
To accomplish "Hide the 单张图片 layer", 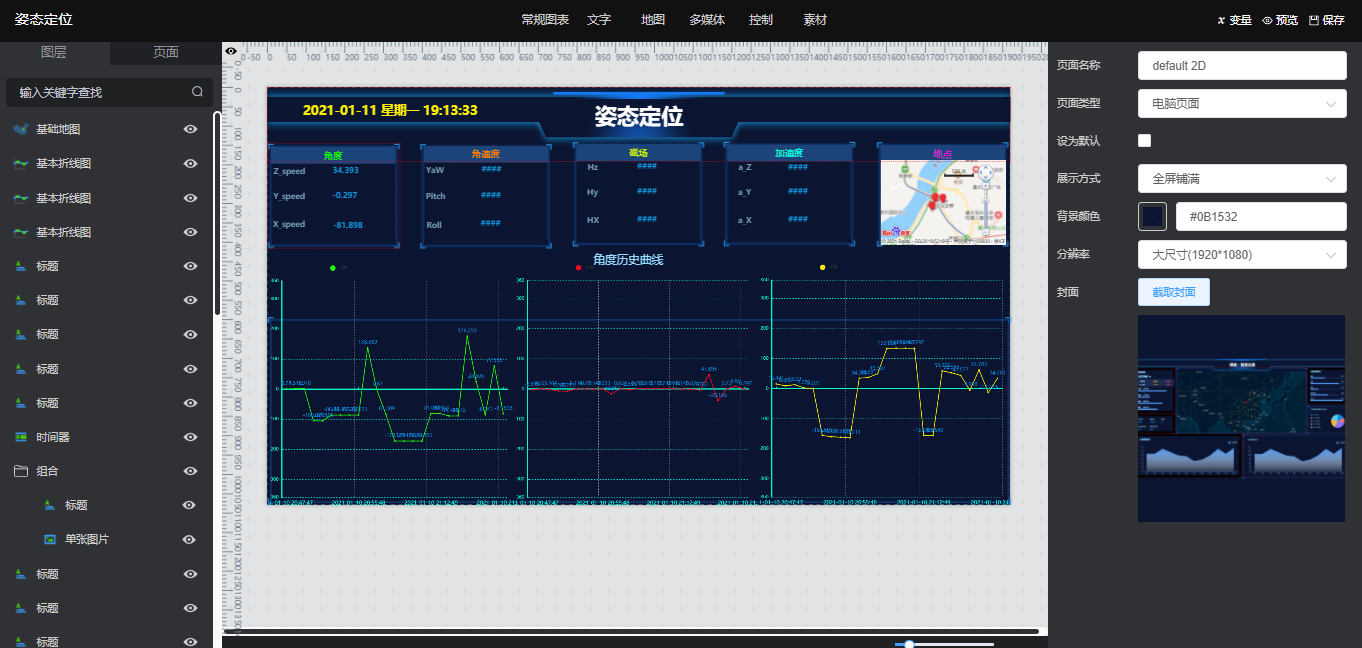I will (190, 539).
